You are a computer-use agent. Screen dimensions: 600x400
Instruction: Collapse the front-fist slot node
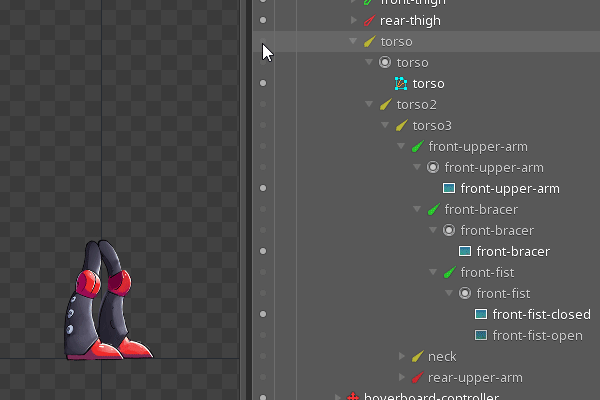point(450,294)
